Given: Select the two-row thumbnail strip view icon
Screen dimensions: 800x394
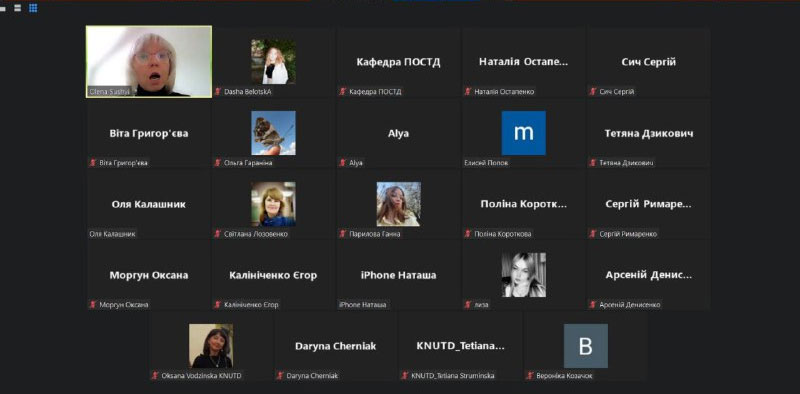Looking at the screenshot, I should click(x=17, y=8).
